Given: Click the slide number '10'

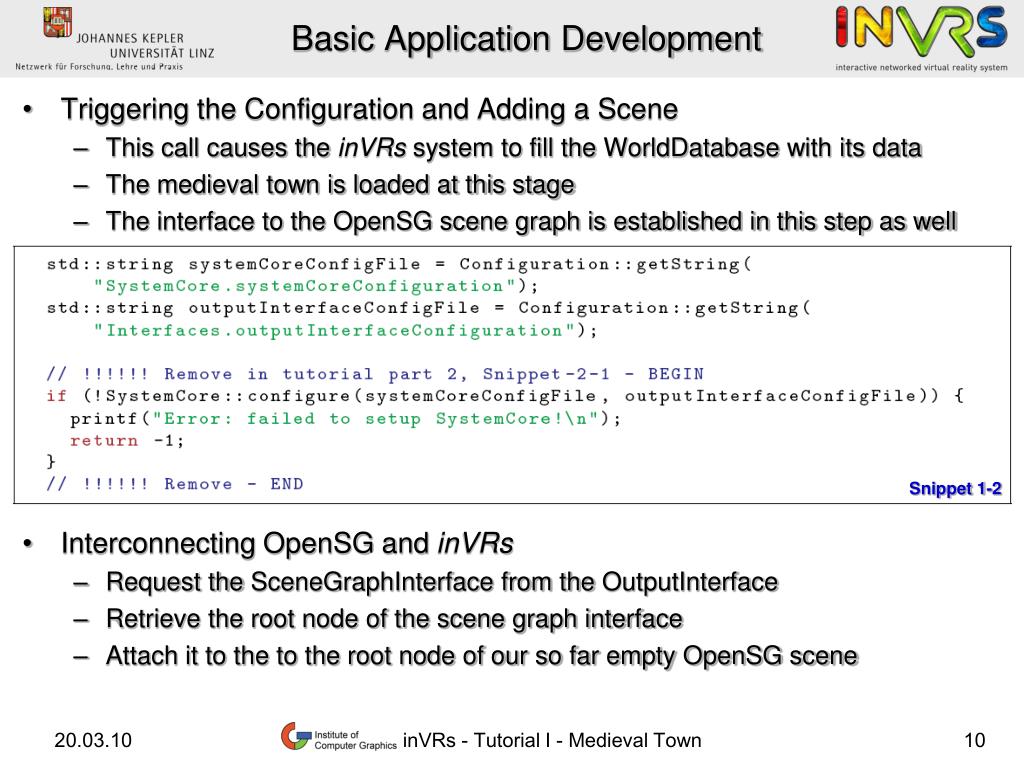Looking at the screenshot, I should point(974,740).
